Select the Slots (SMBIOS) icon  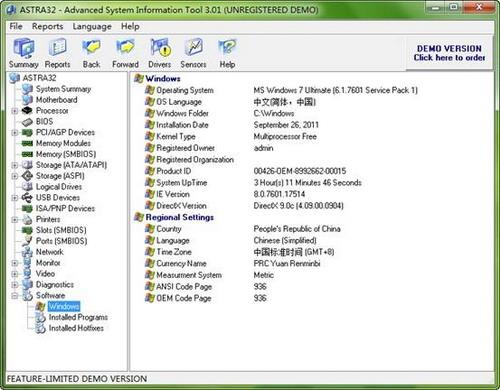click(x=27, y=230)
